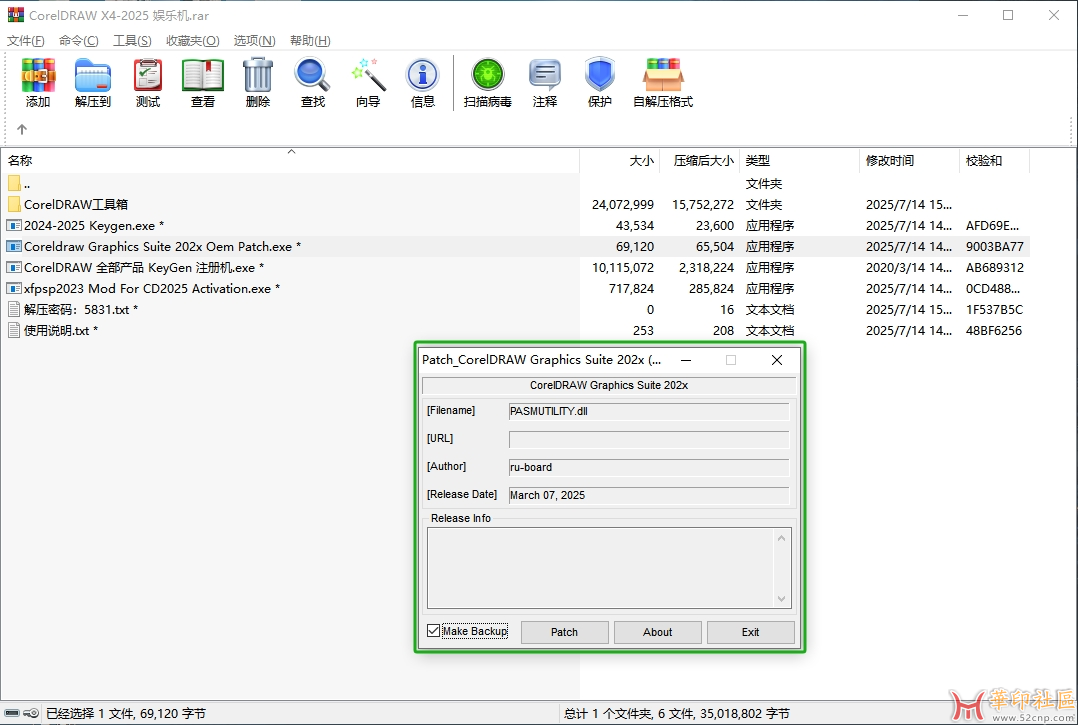Click the text file icon of 解压密码：5831.txt
Image resolution: width=1078 pixels, height=725 pixels.
tap(14, 309)
